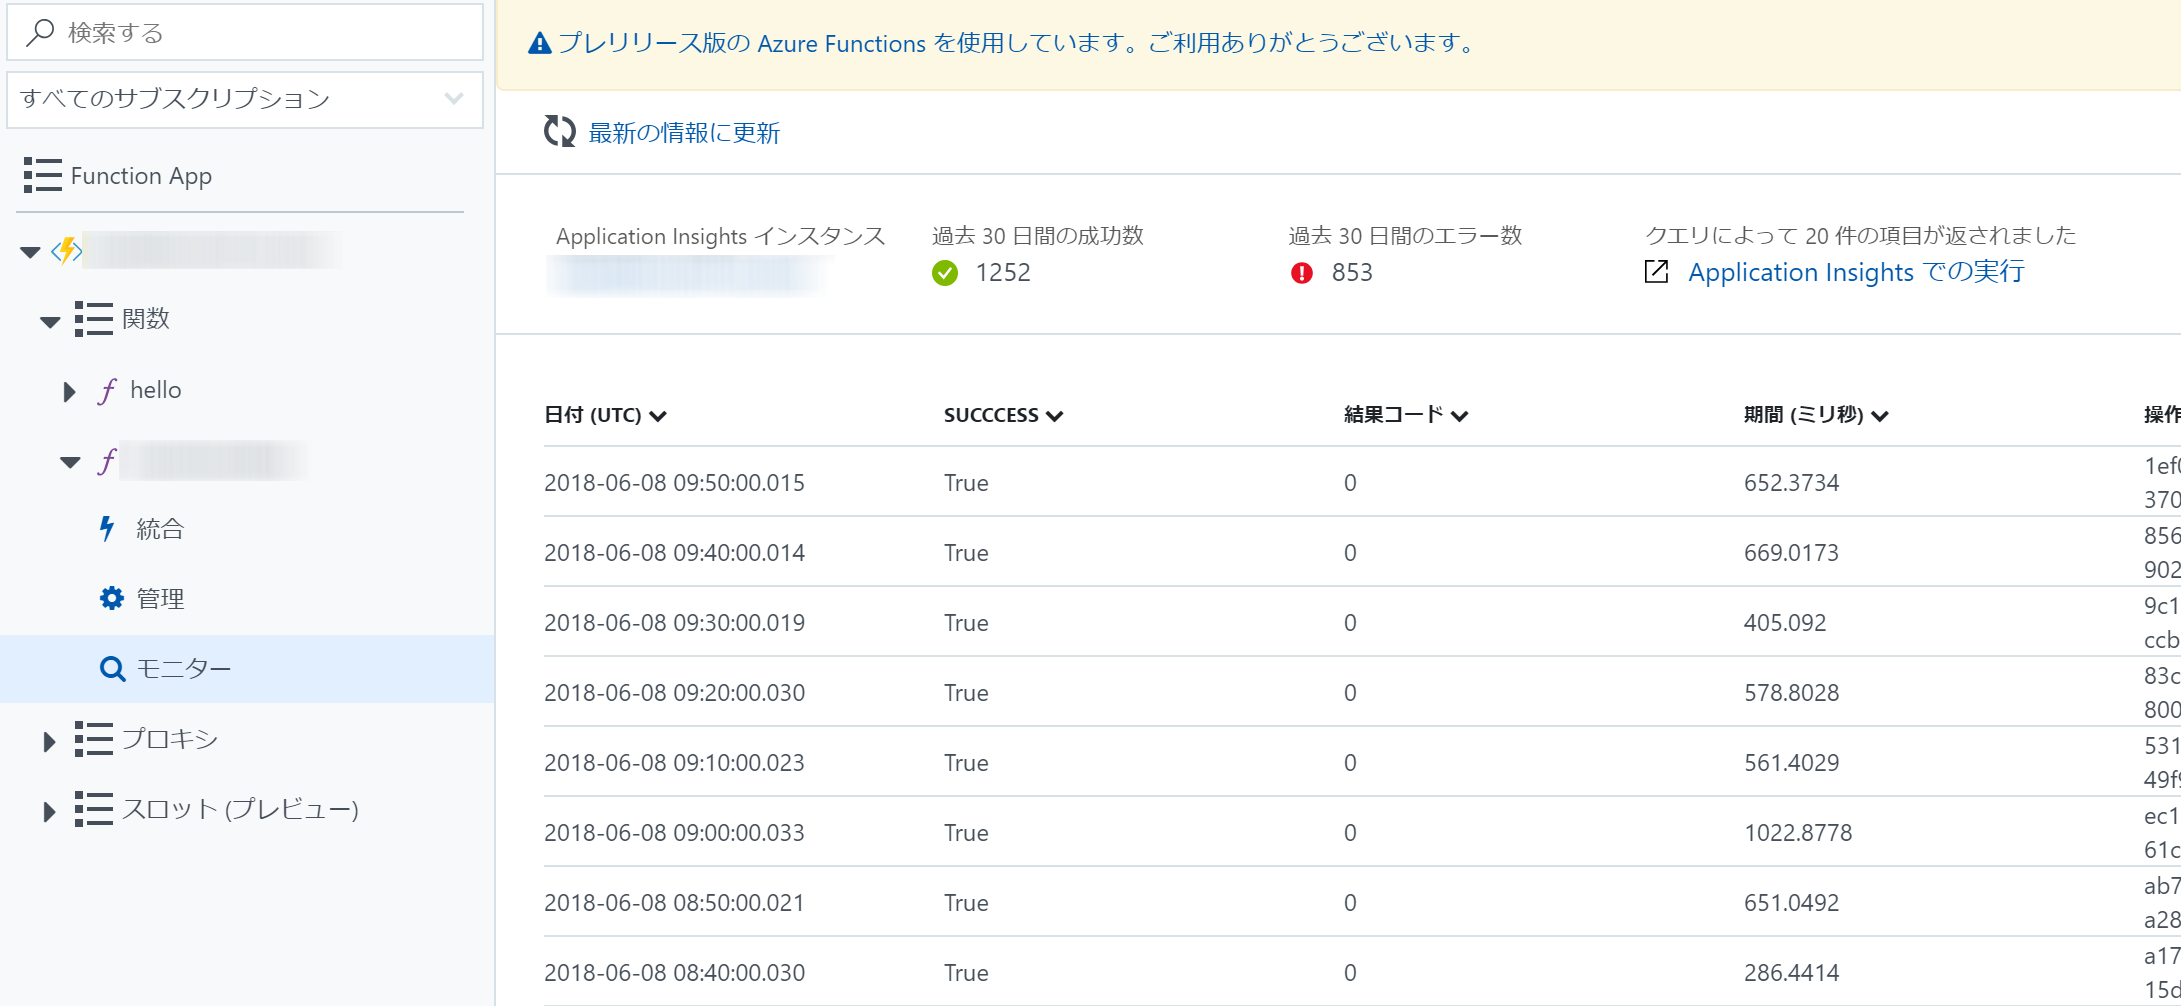The width and height of the screenshot is (2181, 1006).
Task: Click the success count 1252
Action: [x=1003, y=273]
